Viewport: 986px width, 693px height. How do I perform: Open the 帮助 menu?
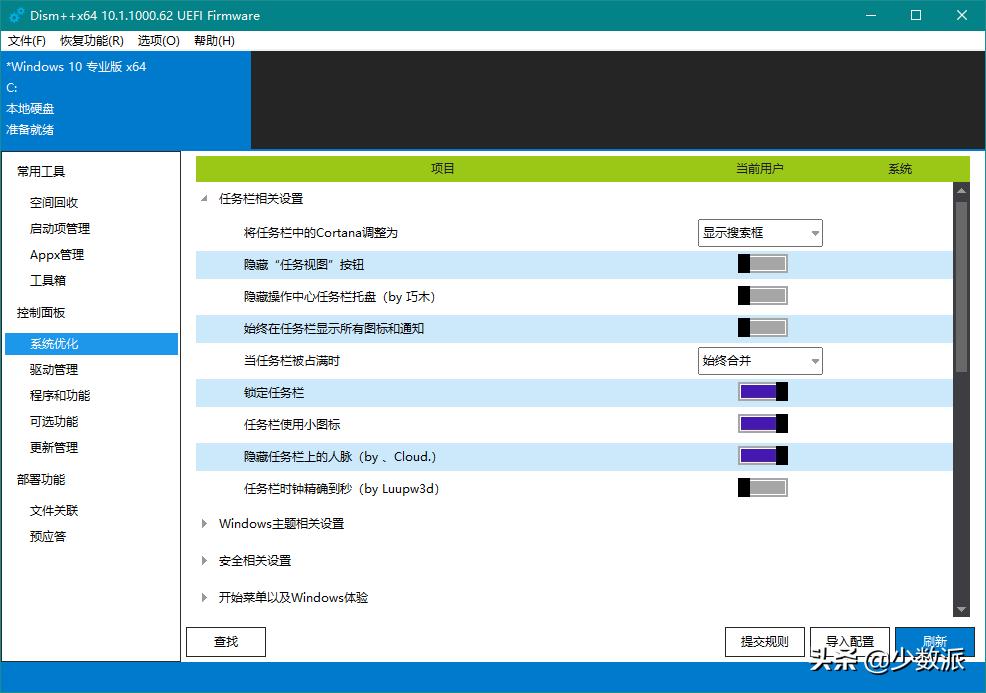click(211, 41)
